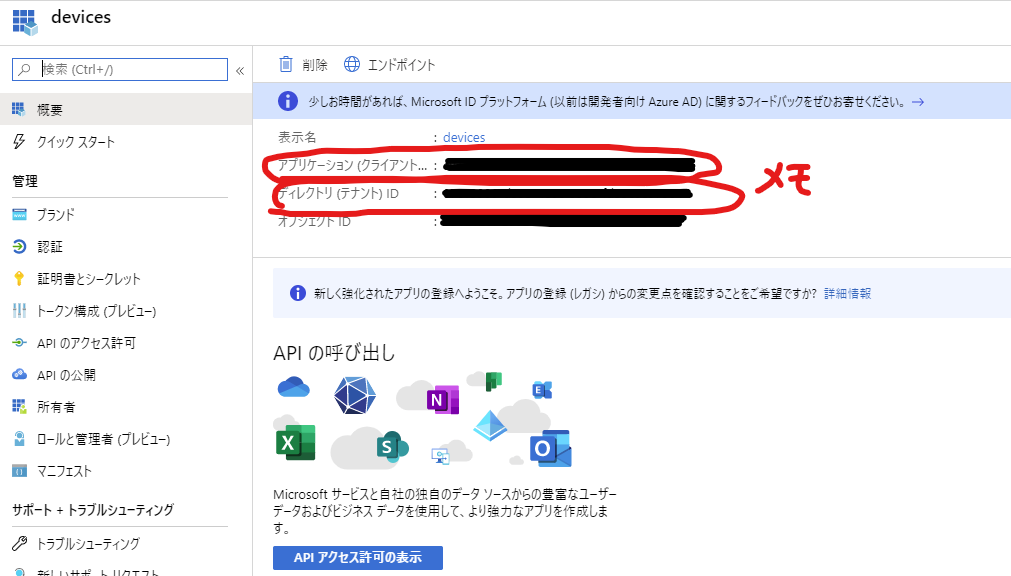This screenshot has width=1011, height=576.
Task: Click the ブランド icon
Action: point(19,214)
